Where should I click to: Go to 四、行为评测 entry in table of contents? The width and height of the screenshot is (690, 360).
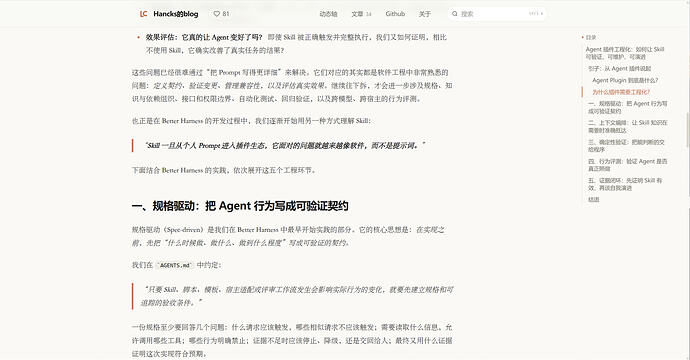coord(628,165)
